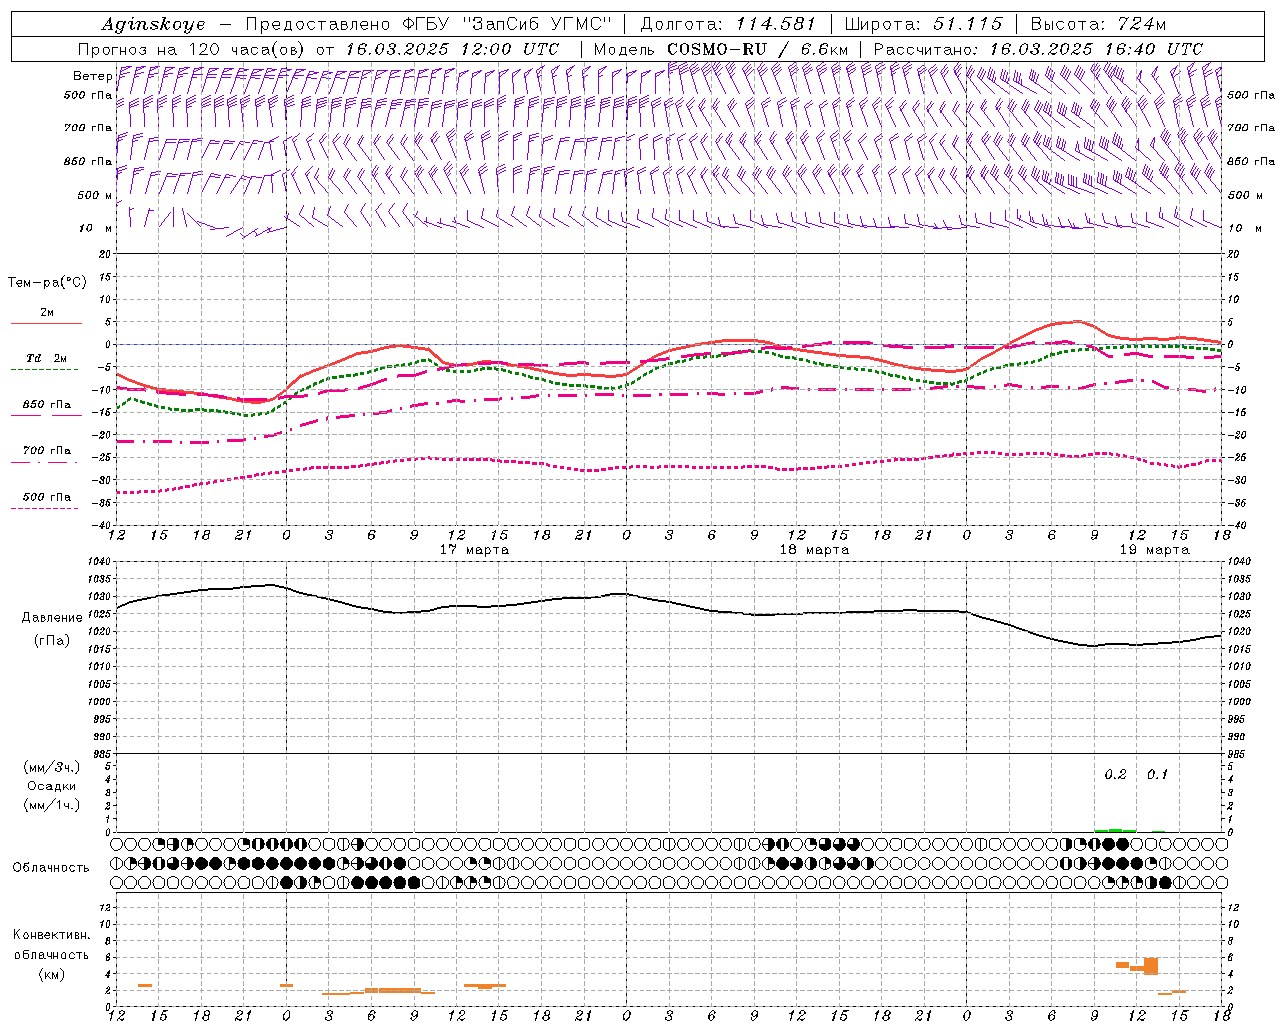Click the text "Прогноз на 120 часа(ов)"
Viewport: 1280px width, 1024px height.
pyautogui.click(x=192, y=49)
